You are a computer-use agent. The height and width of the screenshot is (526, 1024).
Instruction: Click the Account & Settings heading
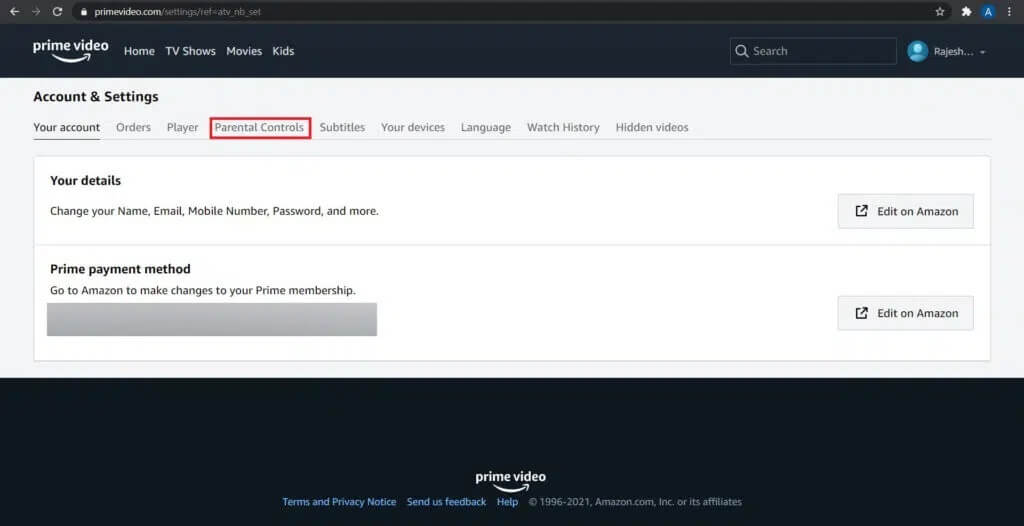(96, 97)
